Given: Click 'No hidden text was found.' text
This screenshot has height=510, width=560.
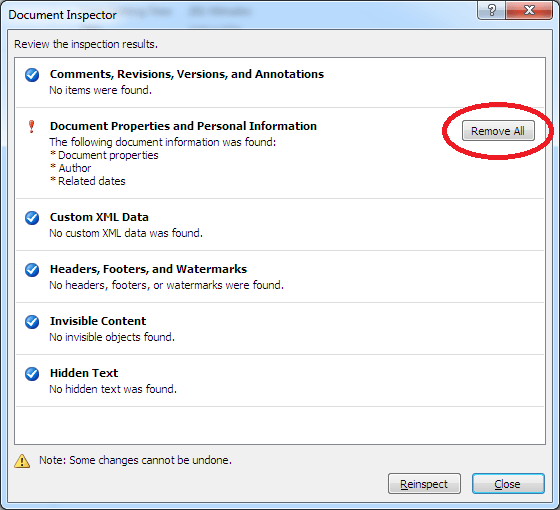Looking at the screenshot, I should tap(113, 389).
